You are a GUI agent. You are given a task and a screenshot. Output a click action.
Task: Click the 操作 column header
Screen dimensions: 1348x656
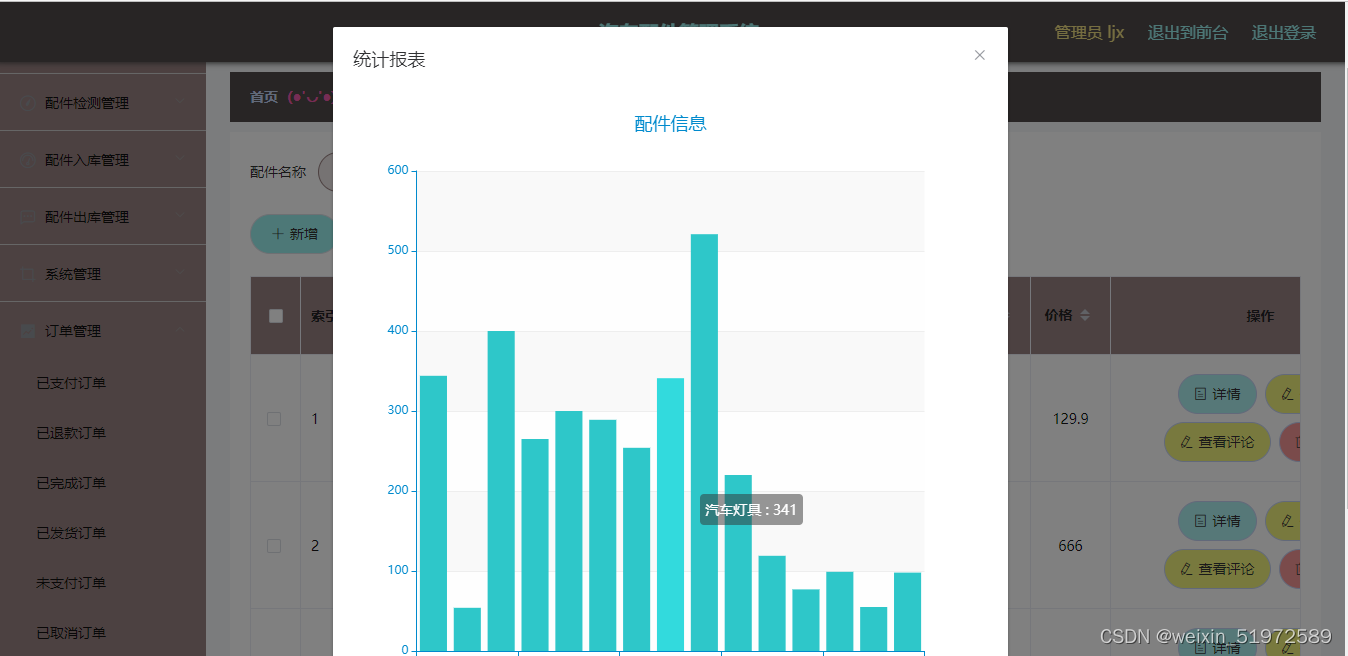click(x=1260, y=316)
